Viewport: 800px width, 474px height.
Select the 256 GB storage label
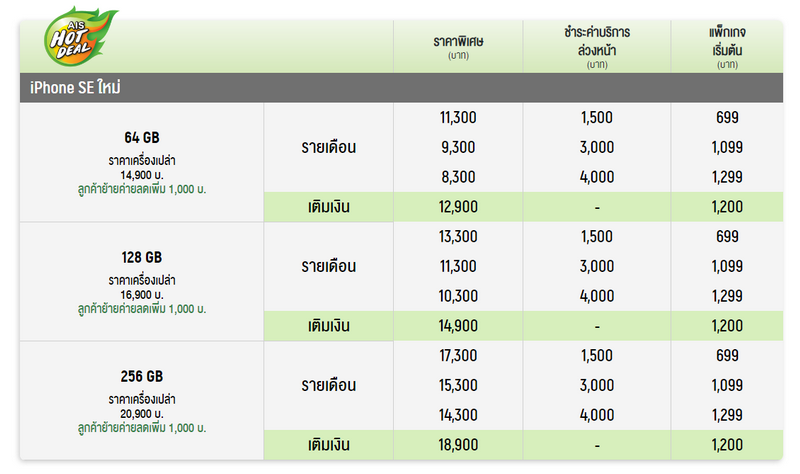141,376
